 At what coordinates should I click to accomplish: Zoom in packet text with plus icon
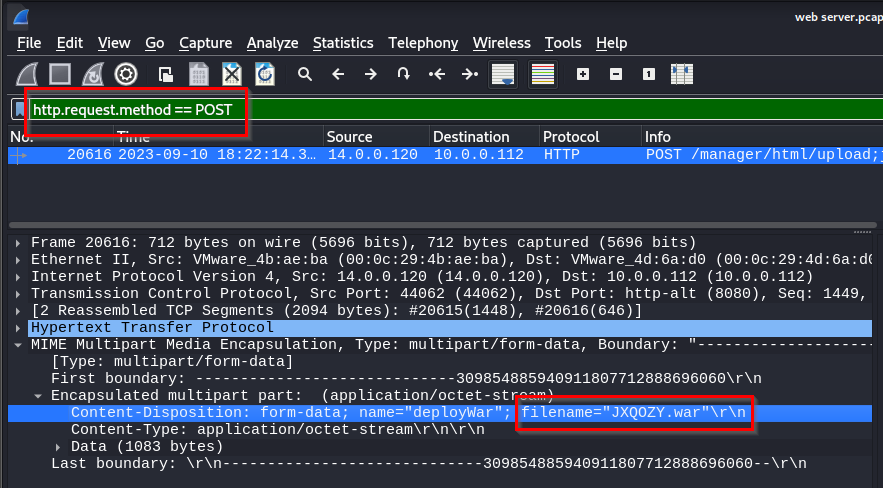point(583,74)
